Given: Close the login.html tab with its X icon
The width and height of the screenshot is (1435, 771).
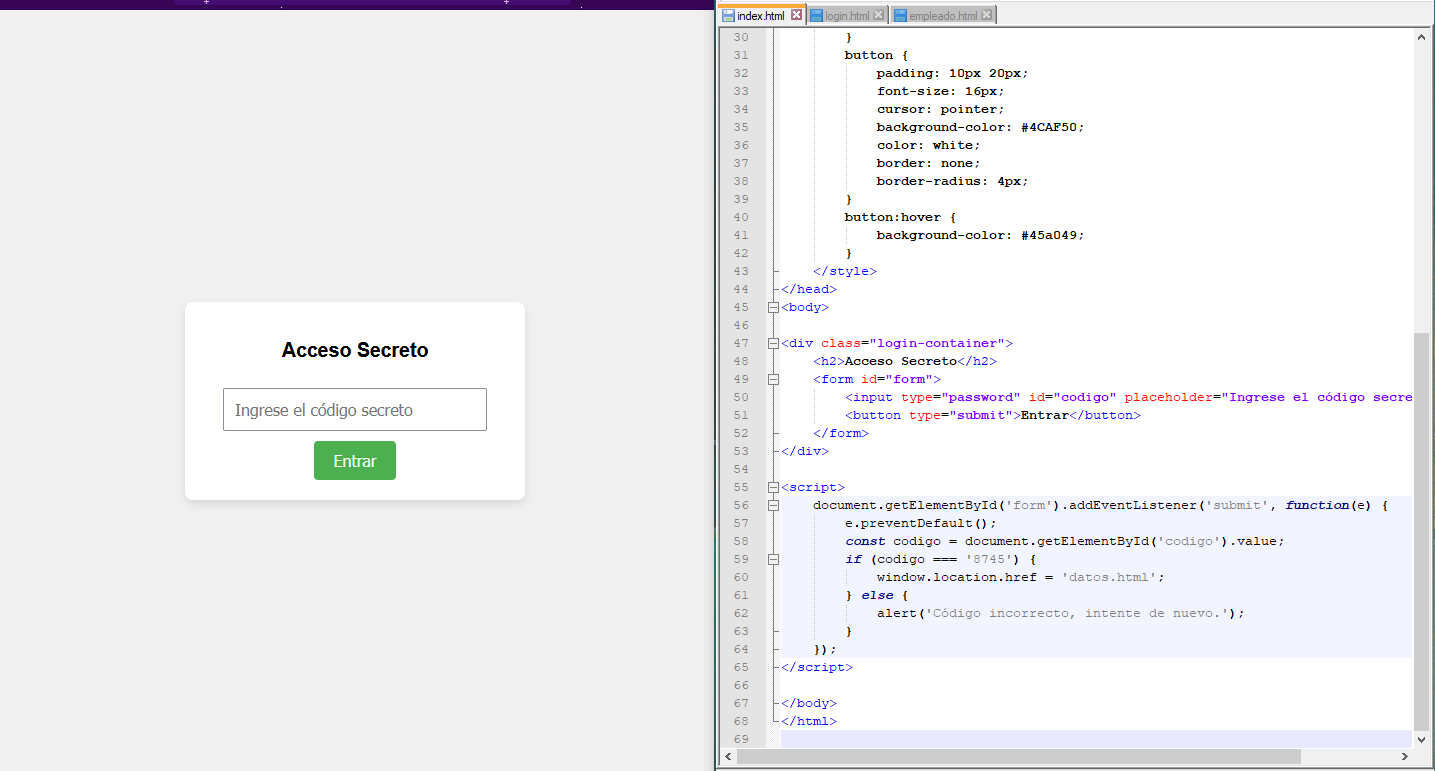Looking at the screenshot, I should coord(878,15).
